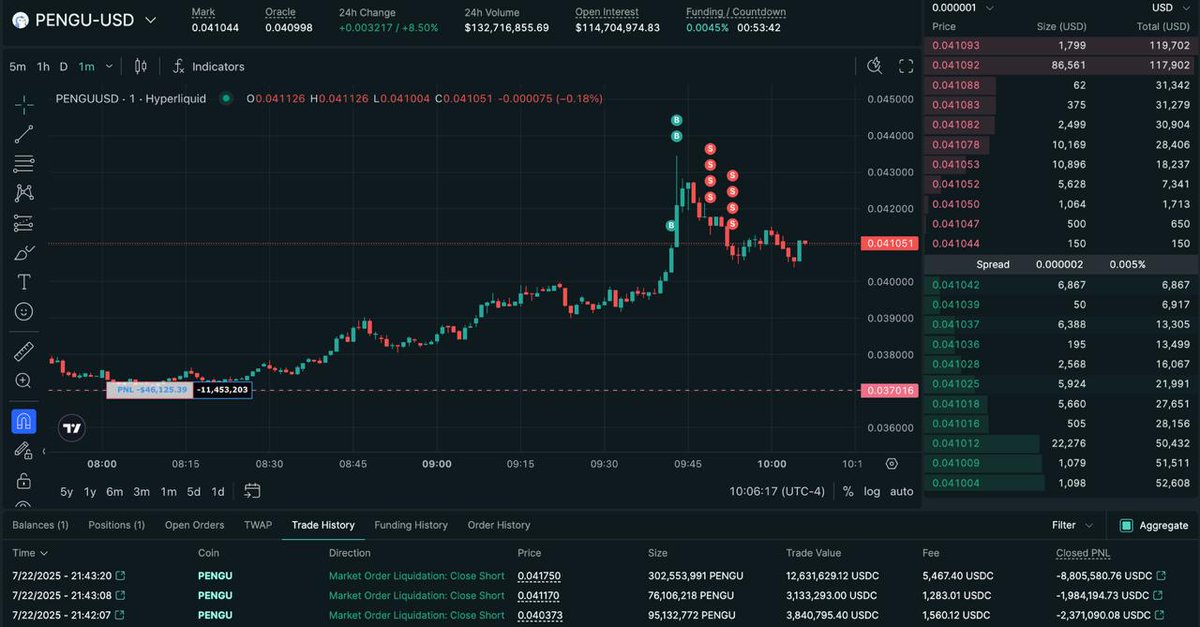
Task: Select the XABCD pattern tool
Action: pyautogui.click(x=24, y=193)
